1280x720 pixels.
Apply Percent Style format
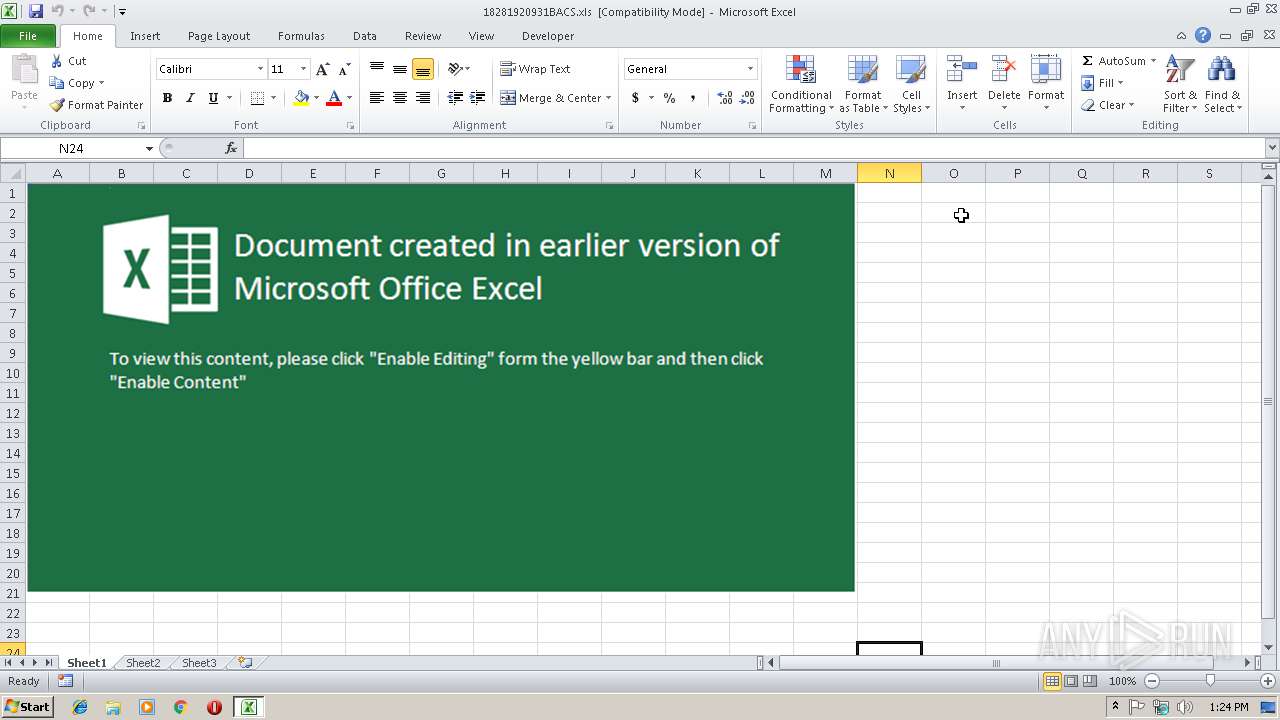(x=669, y=98)
